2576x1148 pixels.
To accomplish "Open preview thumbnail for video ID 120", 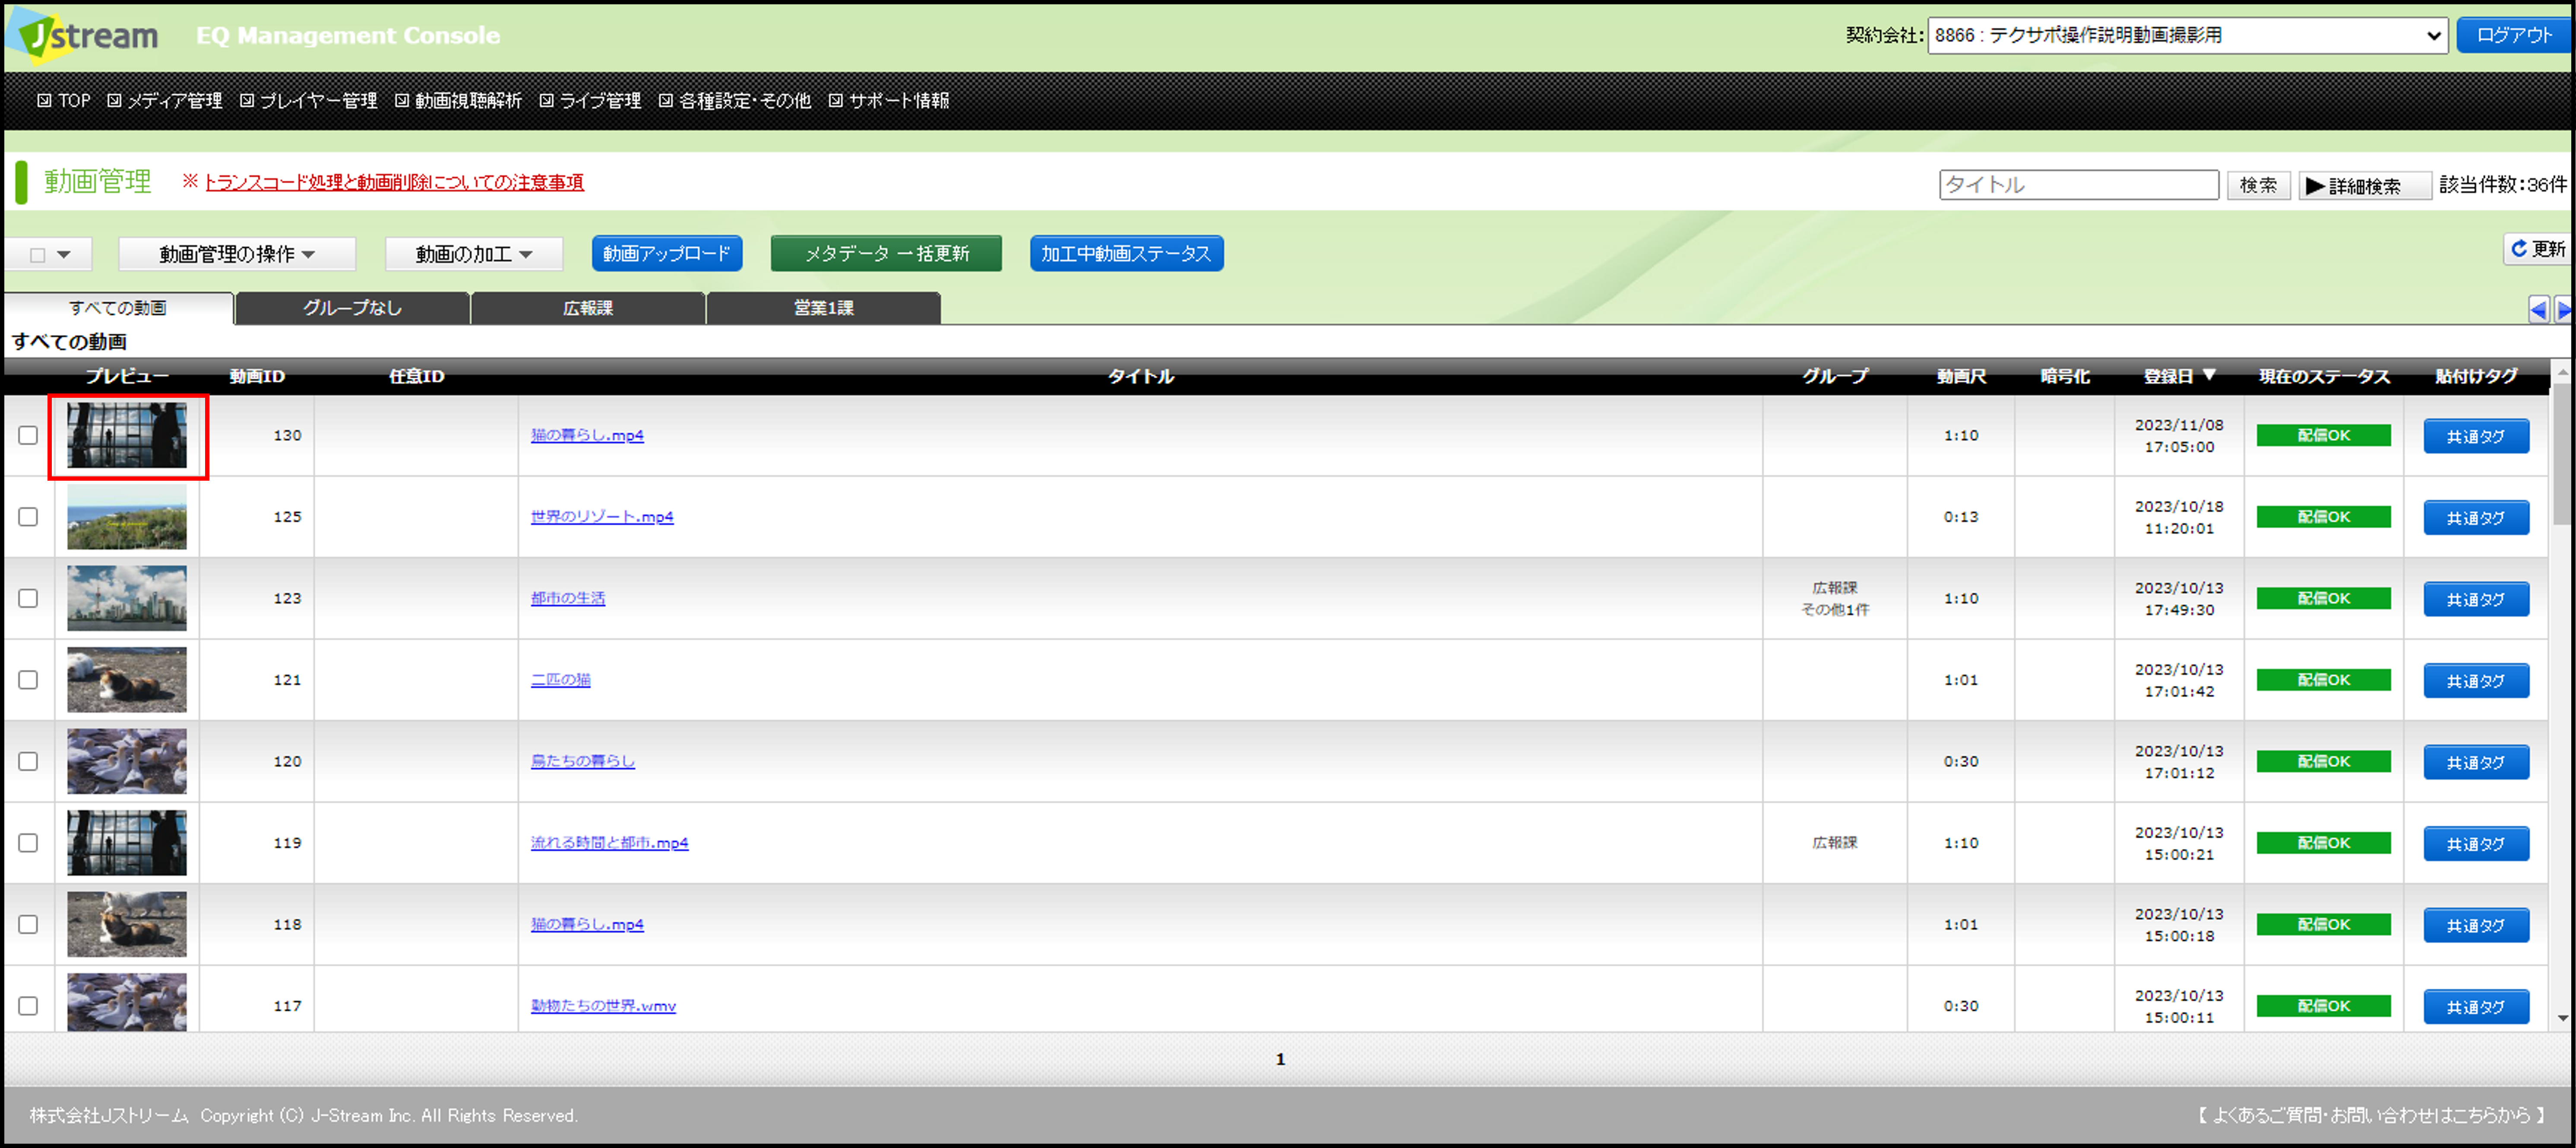I will point(127,761).
